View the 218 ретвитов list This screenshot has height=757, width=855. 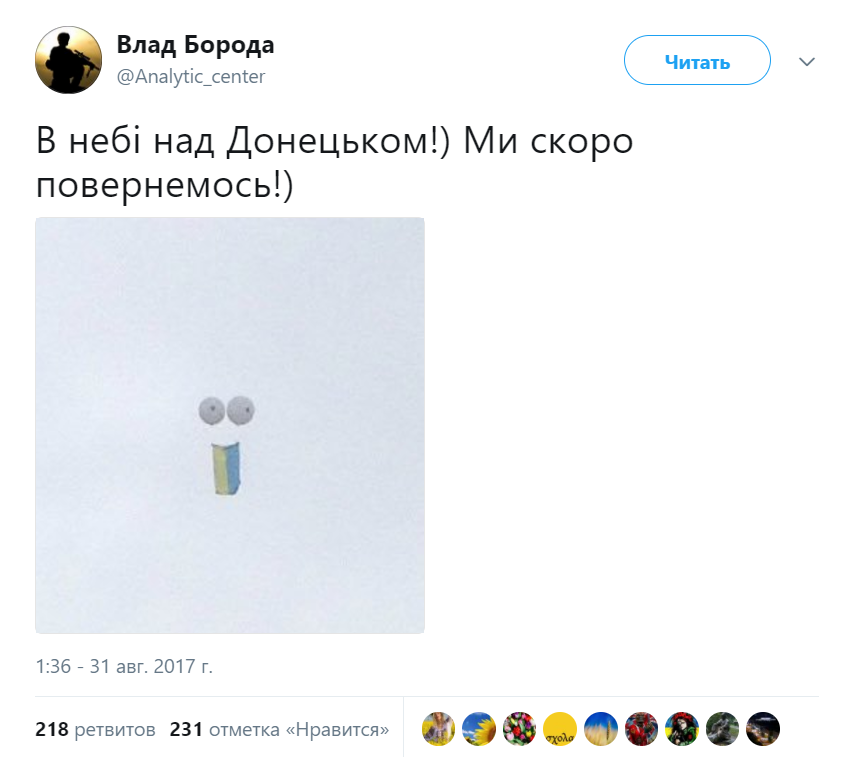point(95,729)
